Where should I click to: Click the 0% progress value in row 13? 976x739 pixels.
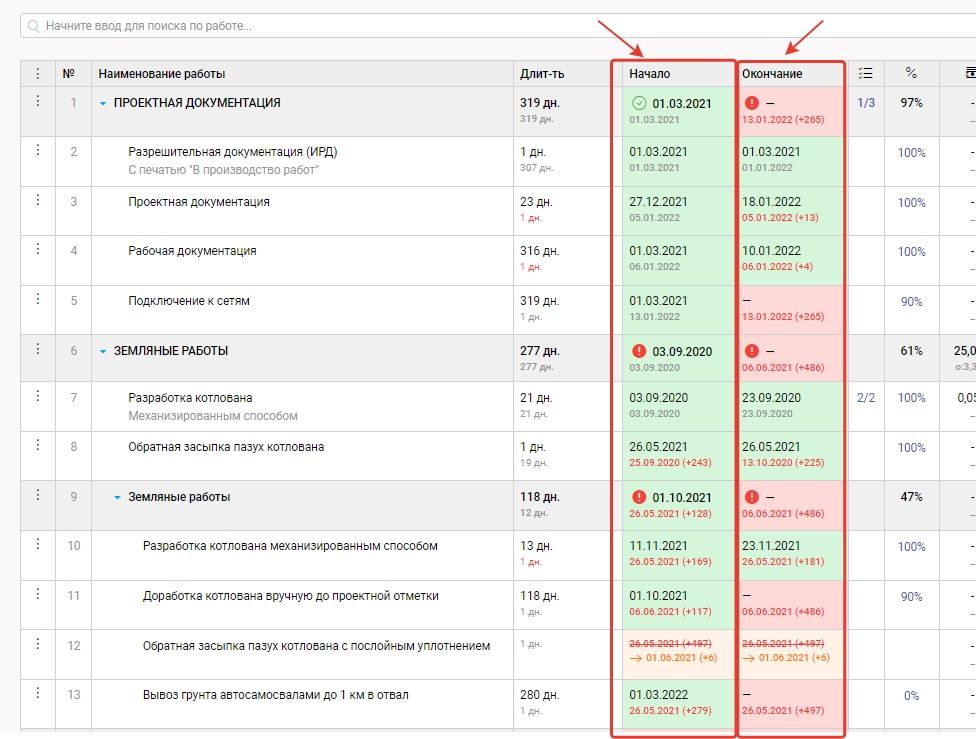(911, 696)
